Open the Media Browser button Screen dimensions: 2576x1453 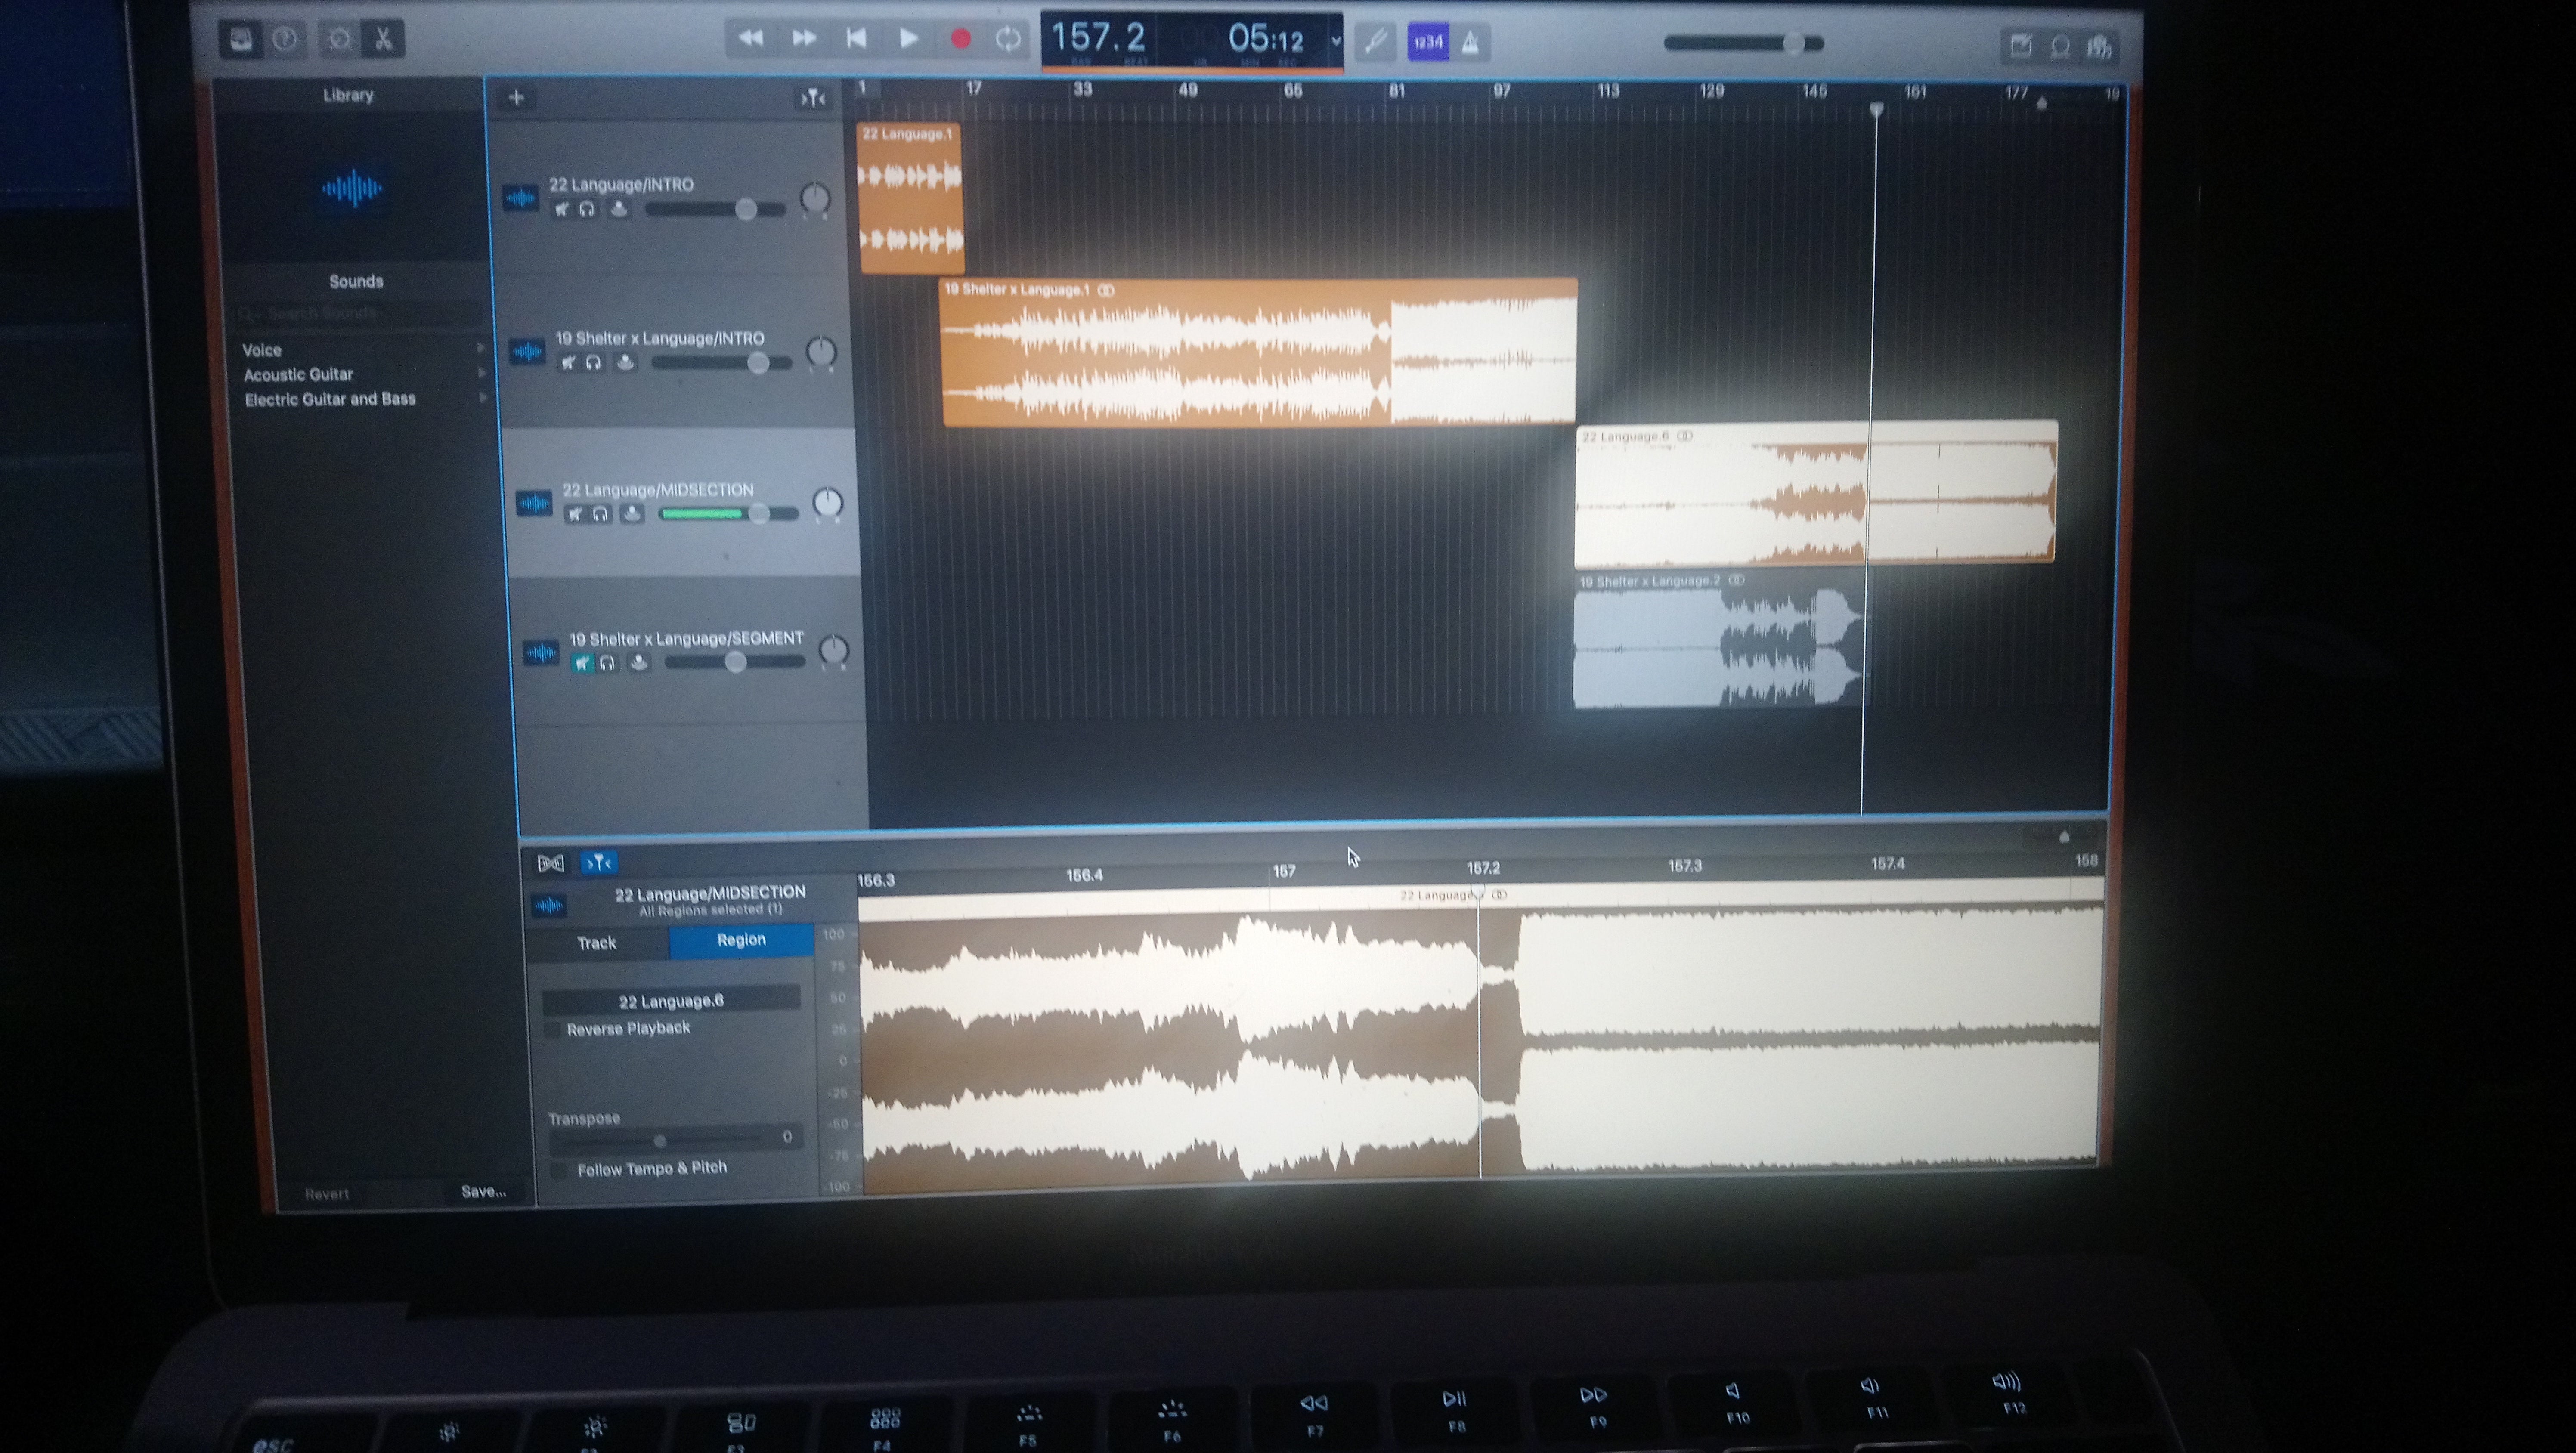pyautogui.click(x=2099, y=47)
